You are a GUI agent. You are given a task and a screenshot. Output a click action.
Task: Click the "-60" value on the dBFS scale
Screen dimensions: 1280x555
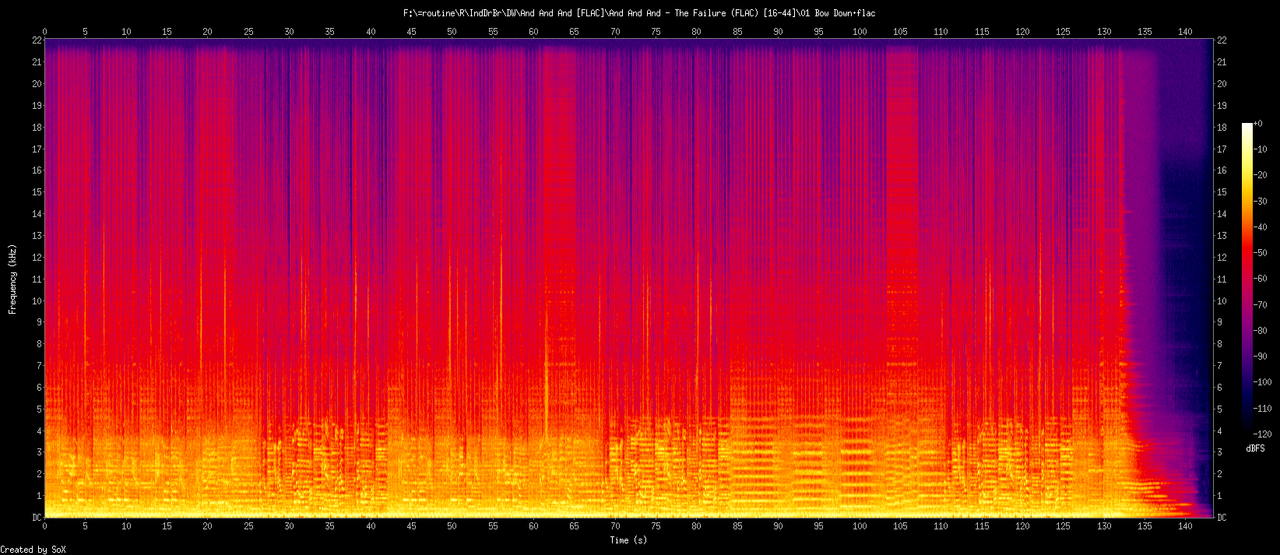click(1262, 280)
